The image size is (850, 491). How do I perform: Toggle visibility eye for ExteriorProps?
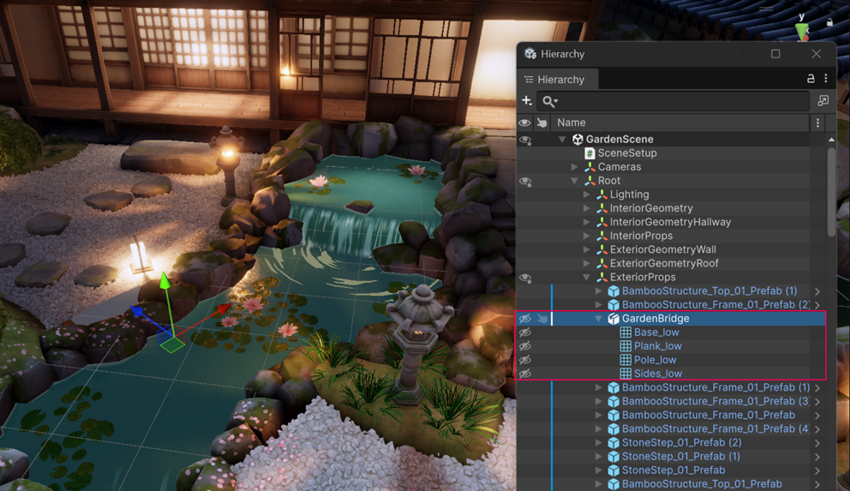pyautogui.click(x=525, y=278)
